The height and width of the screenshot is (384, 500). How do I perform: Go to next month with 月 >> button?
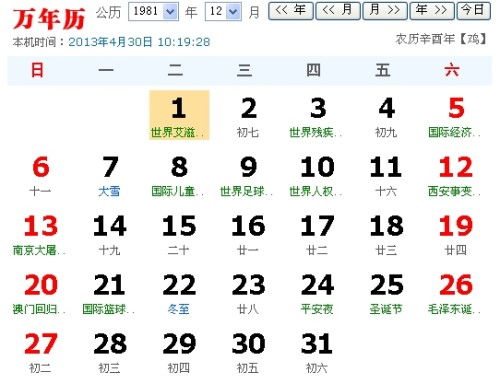(385, 11)
